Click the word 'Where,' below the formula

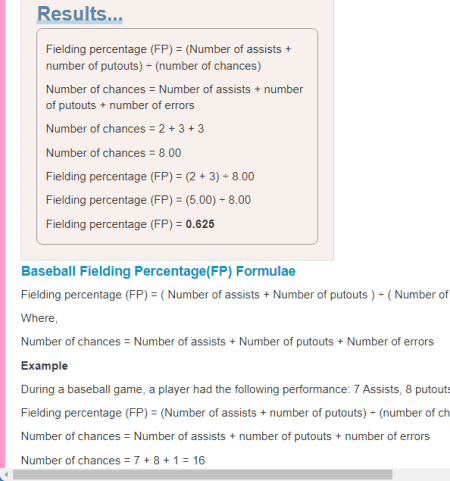39,318
